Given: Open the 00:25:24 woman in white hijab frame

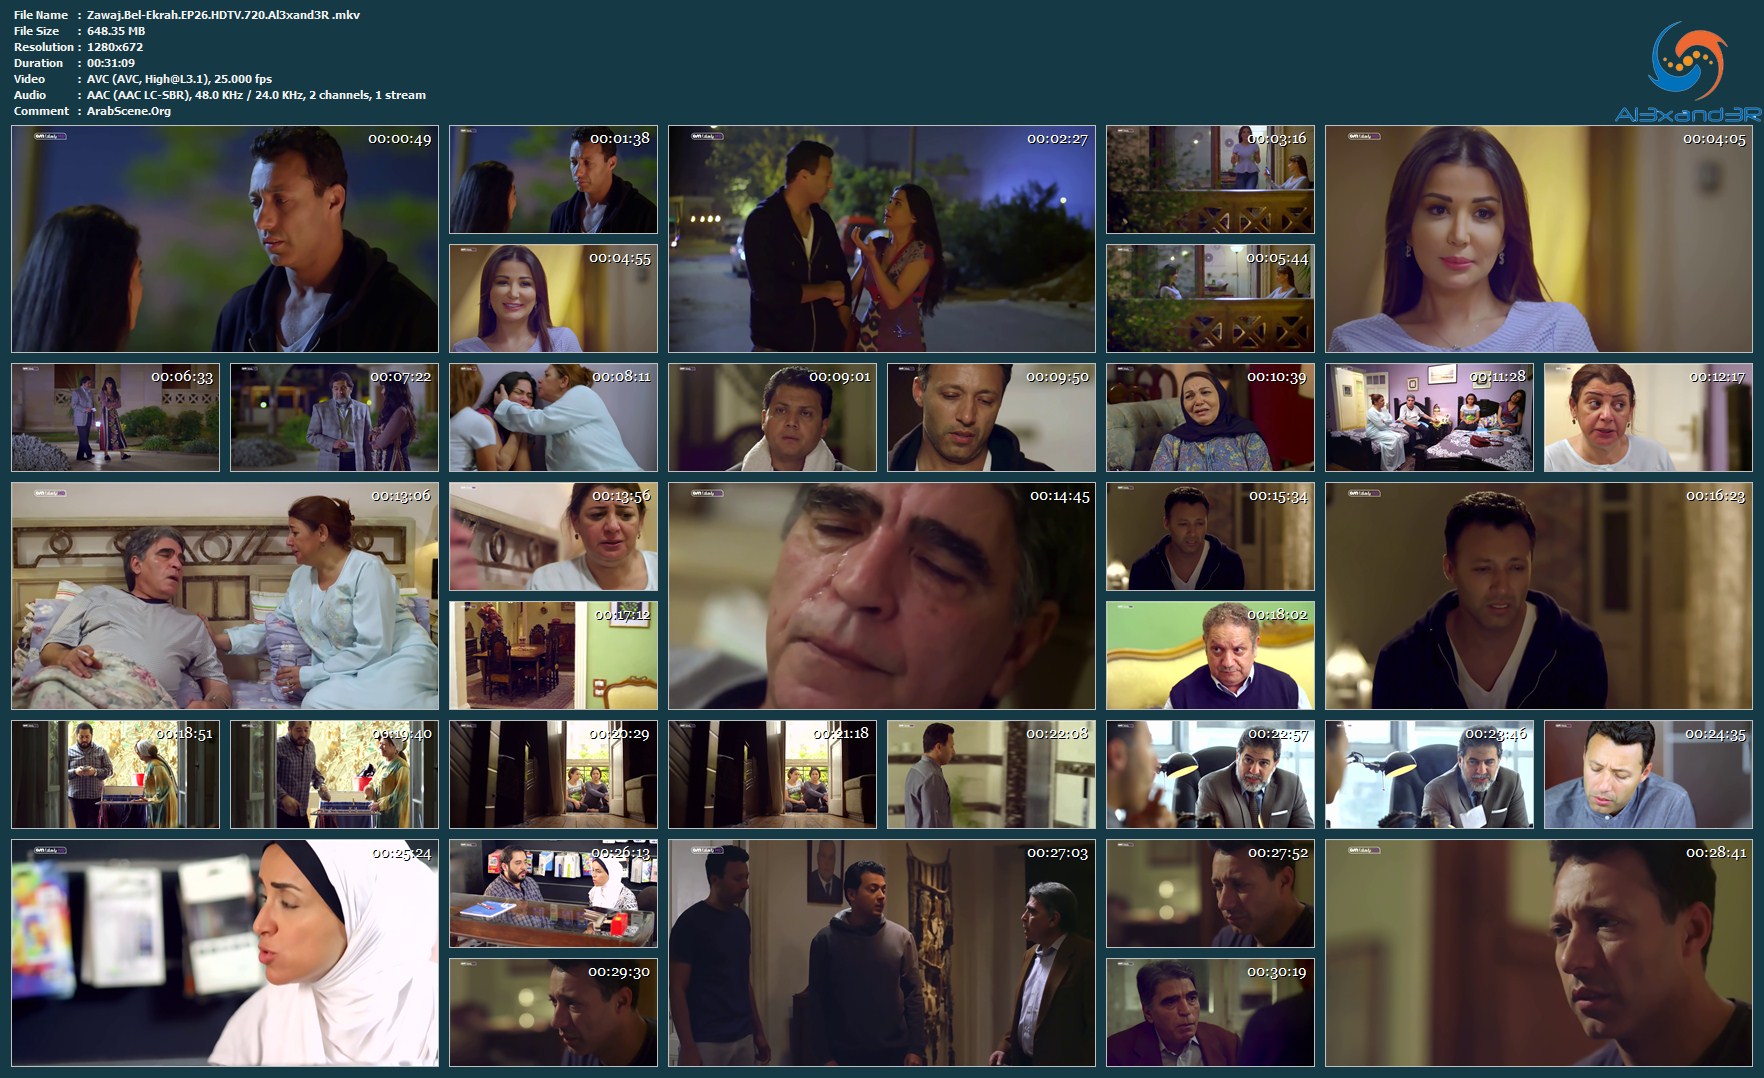Looking at the screenshot, I should [225, 953].
